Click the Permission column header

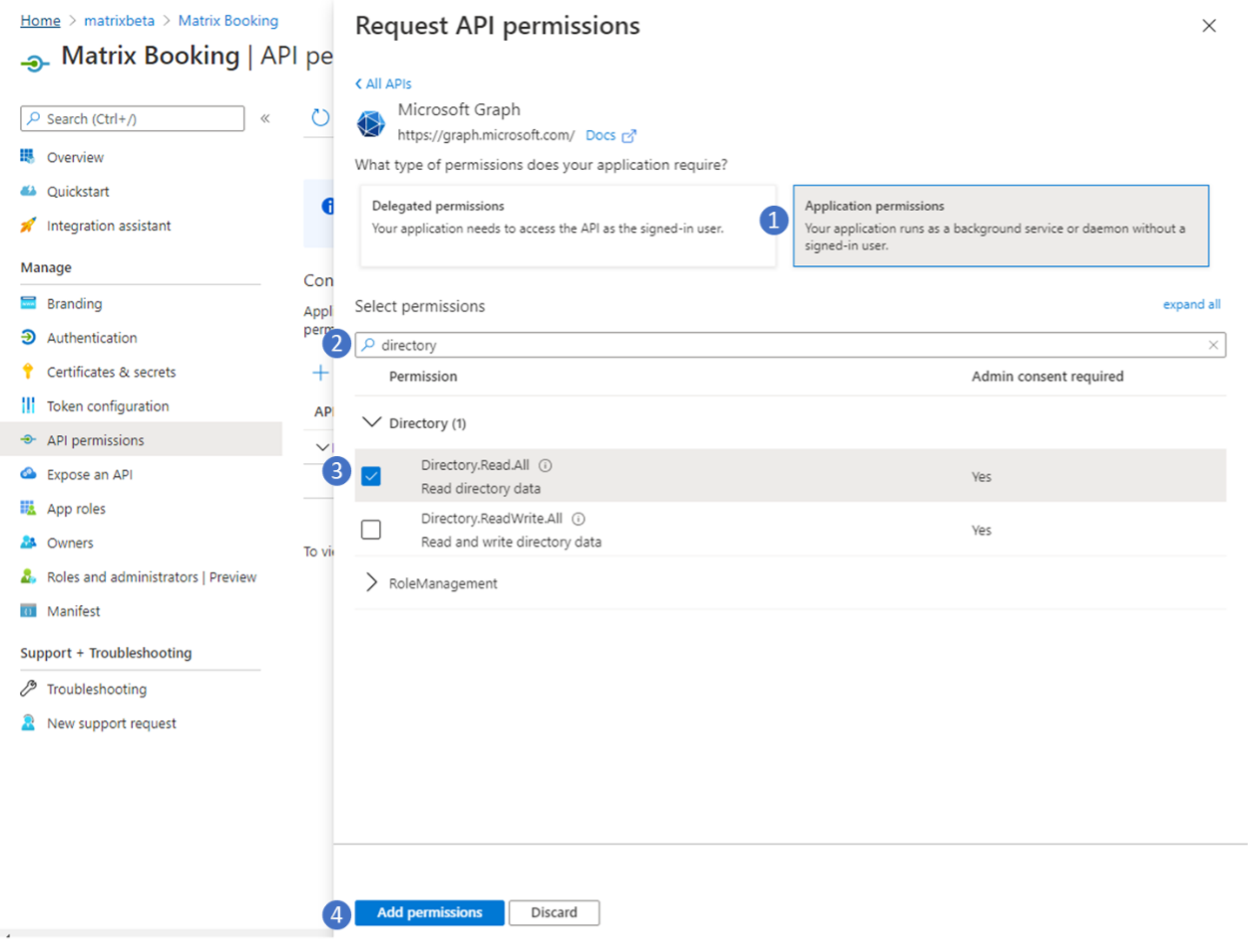(x=423, y=377)
